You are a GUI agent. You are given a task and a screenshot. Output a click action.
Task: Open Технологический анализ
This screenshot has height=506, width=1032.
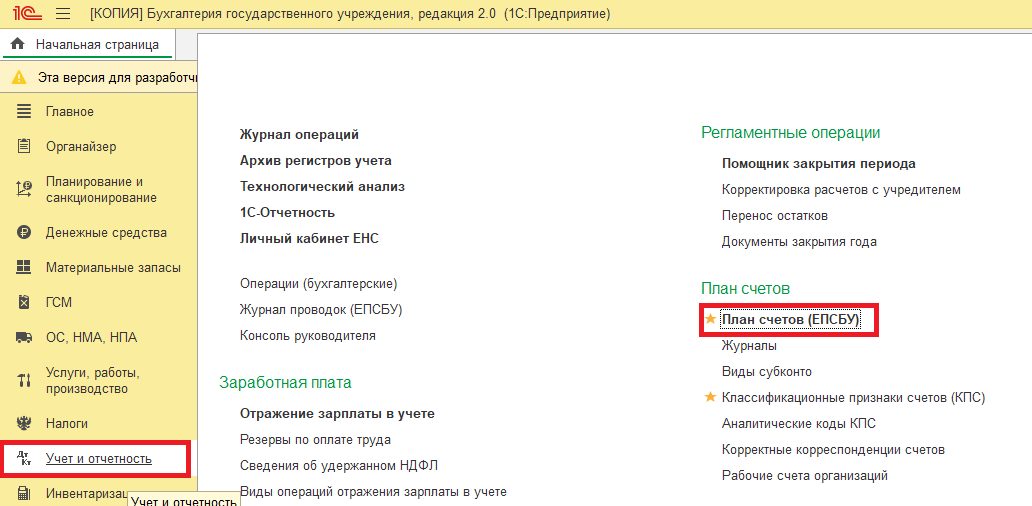322,186
